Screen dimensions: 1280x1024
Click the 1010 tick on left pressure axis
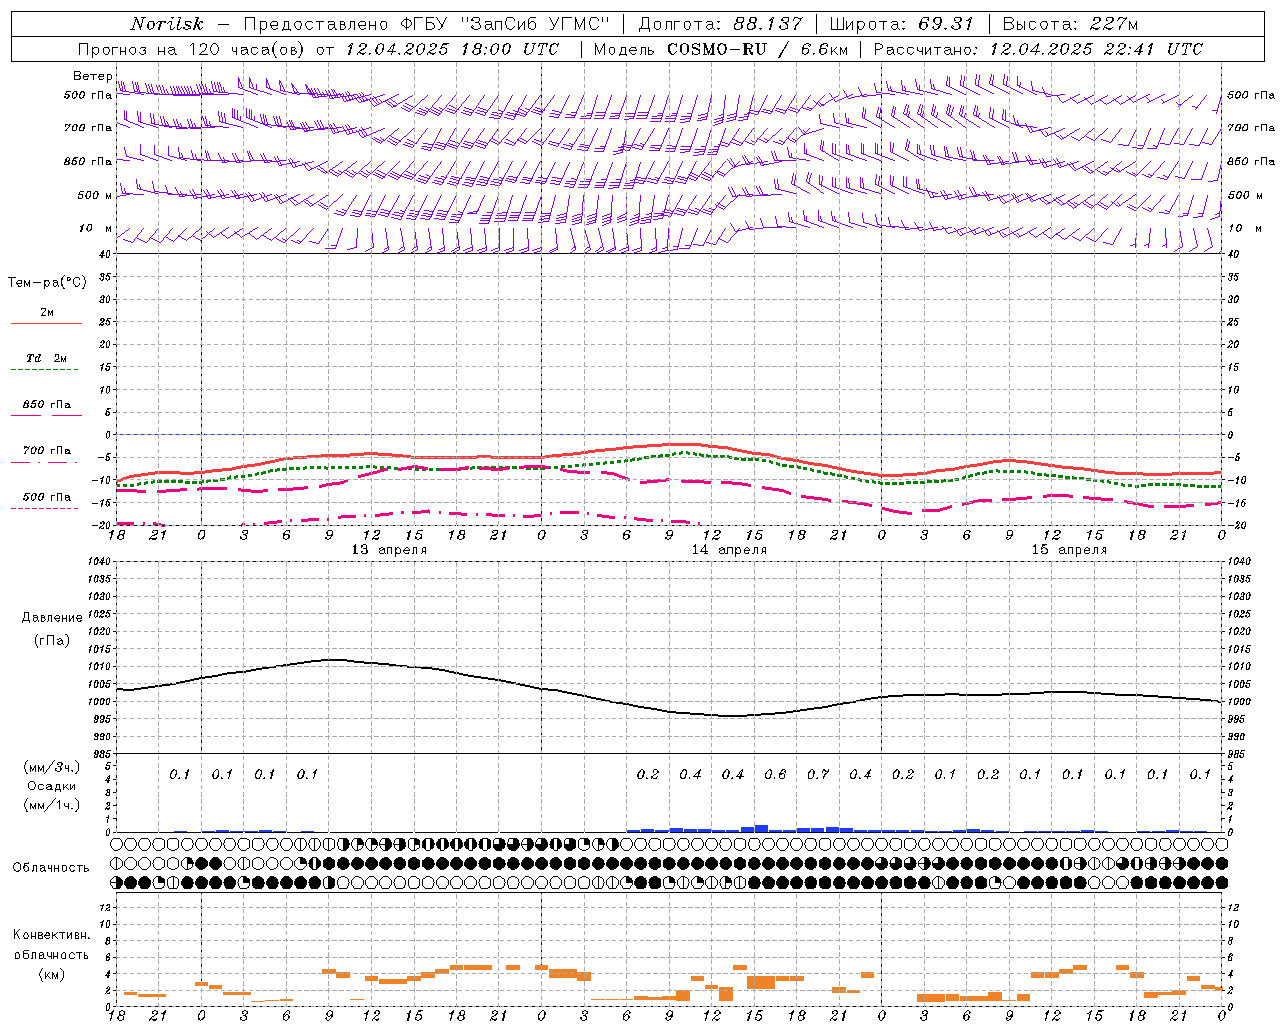(101, 667)
